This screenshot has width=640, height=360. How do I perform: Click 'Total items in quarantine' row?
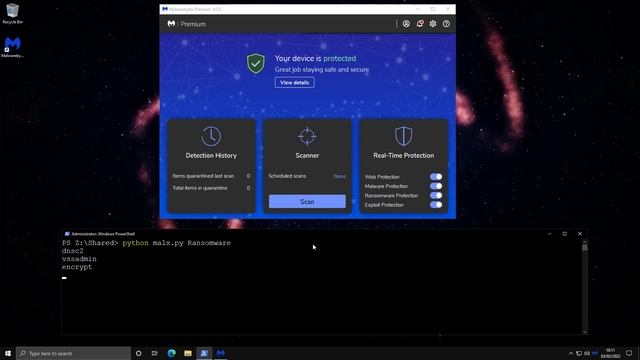pyautogui.click(x=211, y=188)
